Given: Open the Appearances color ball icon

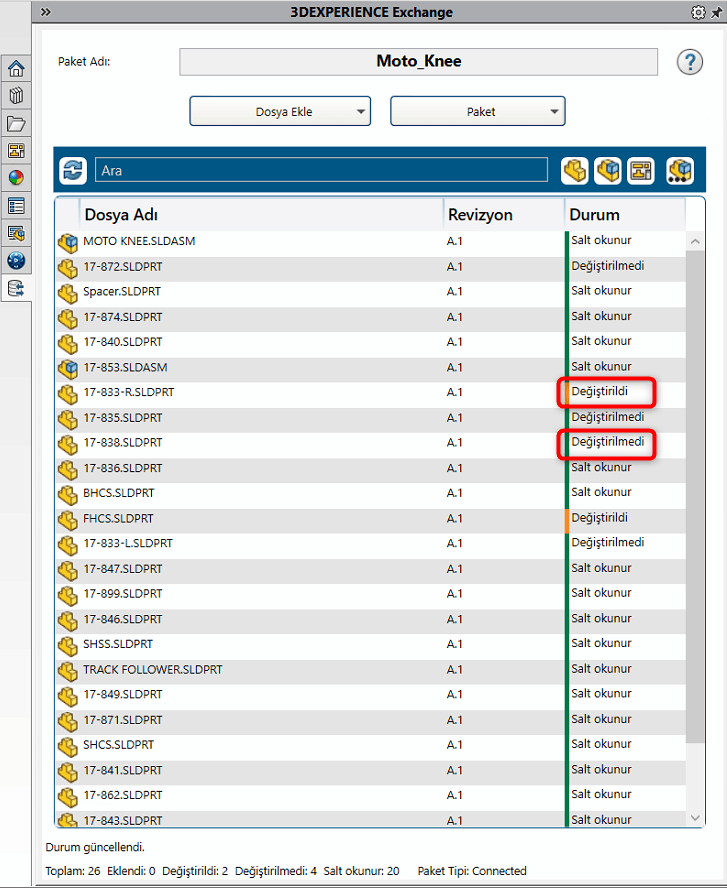Looking at the screenshot, I should (x=16, y=178).
